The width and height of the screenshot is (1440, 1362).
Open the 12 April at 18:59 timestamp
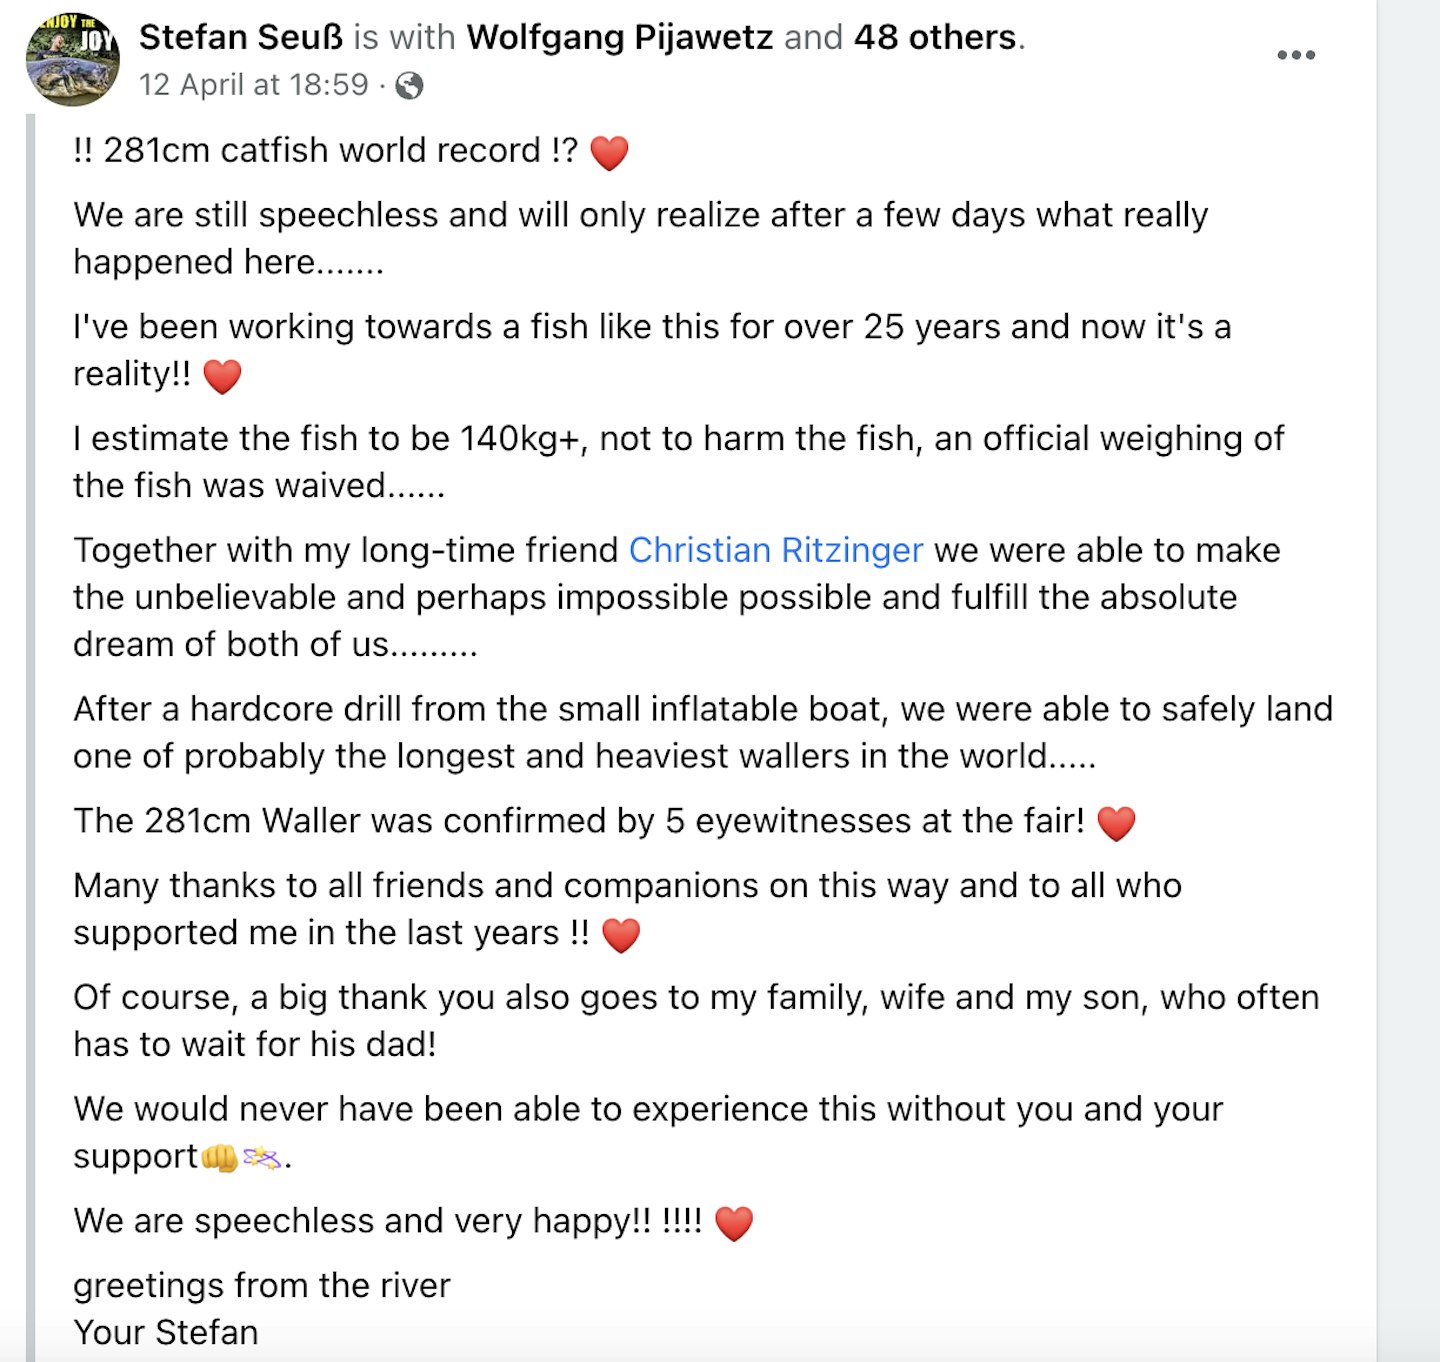[254, 85]
